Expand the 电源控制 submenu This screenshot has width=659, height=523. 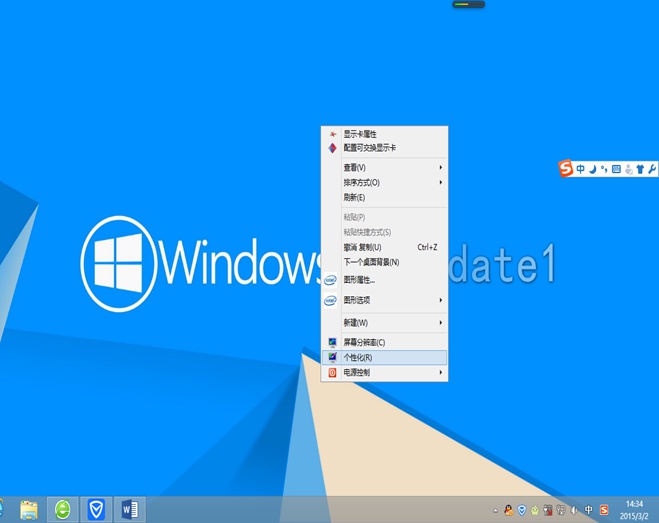point(384,372)
